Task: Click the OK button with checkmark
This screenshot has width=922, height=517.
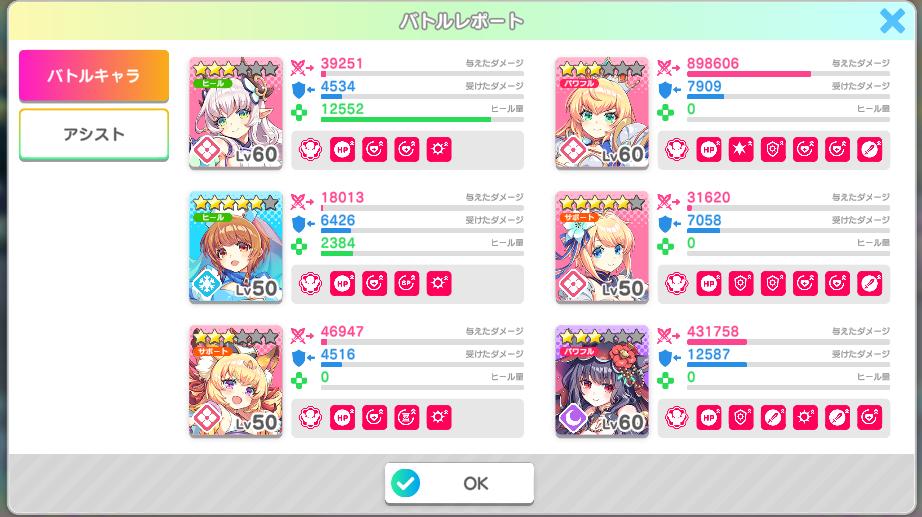Action: tap(459, 483)
